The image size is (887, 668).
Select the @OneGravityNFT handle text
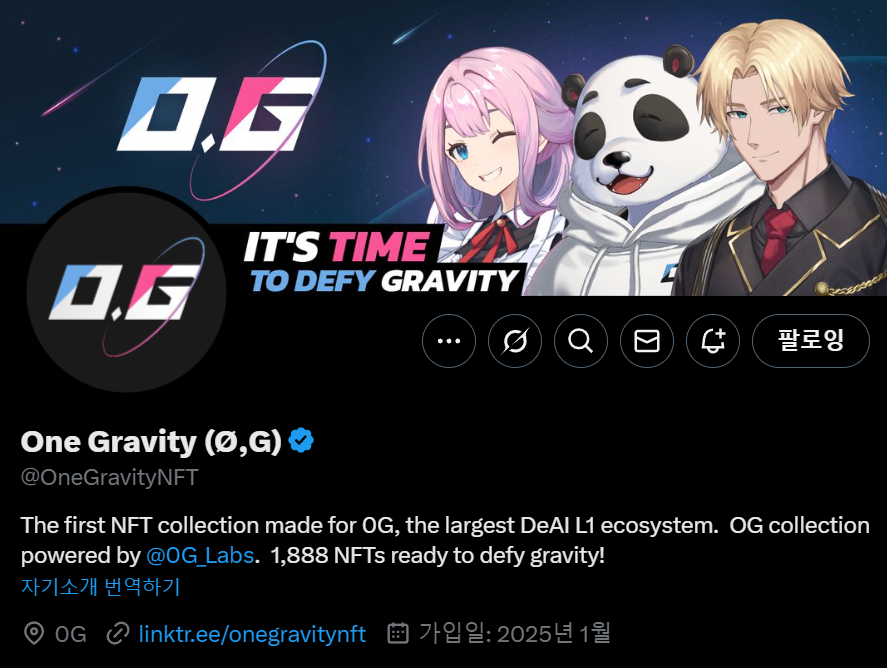[x=109, y=477]
